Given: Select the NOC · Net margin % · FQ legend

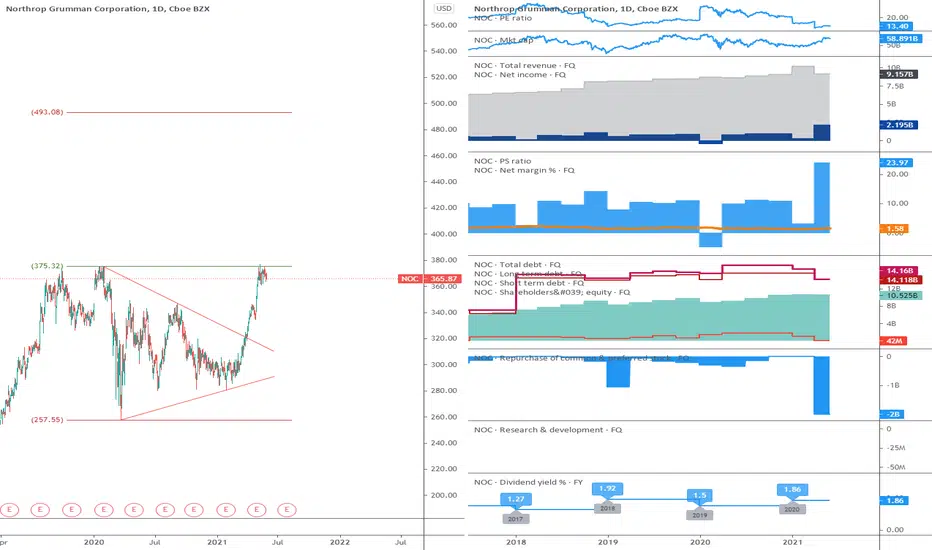Looking at the screenshot, I should tap(524, 171).
